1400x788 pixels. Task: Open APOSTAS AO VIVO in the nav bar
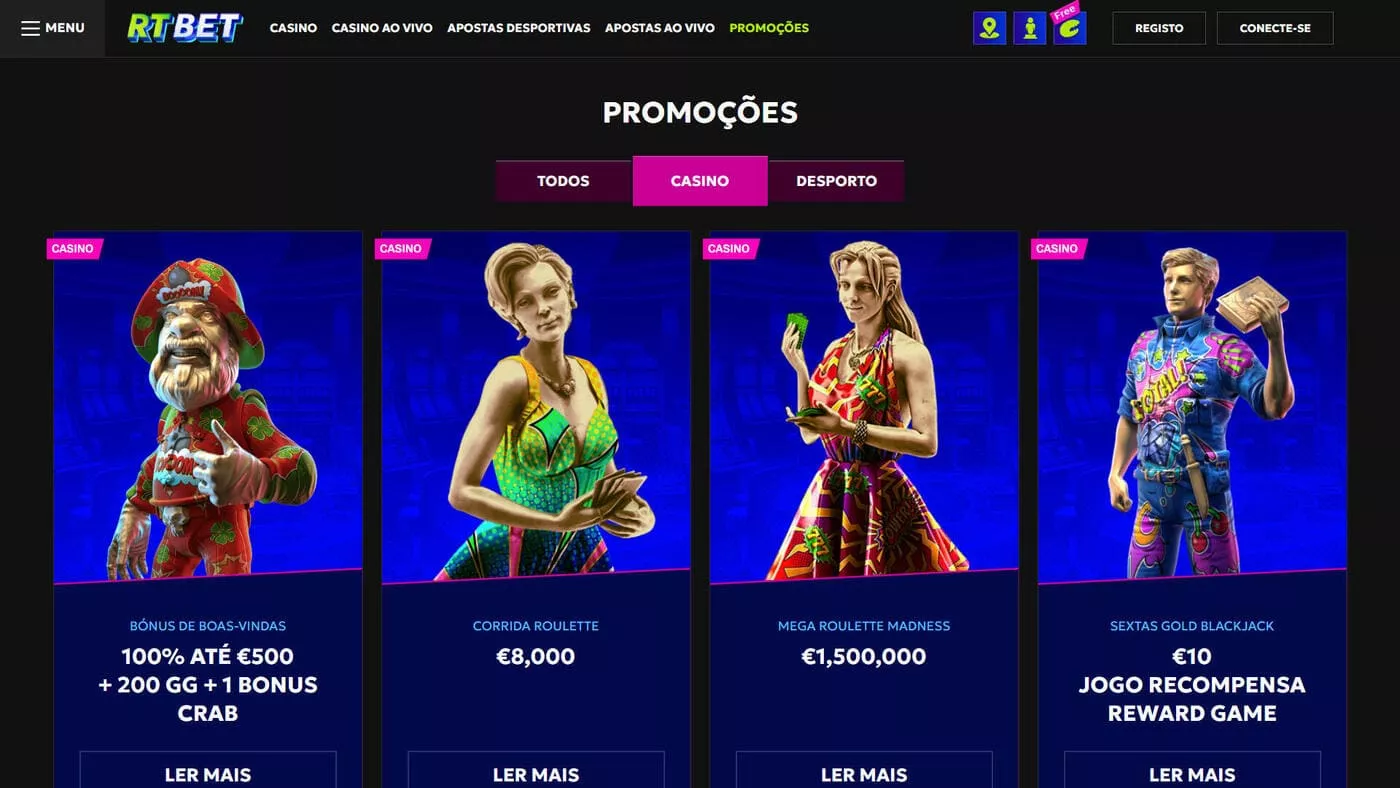coord(660,28)
